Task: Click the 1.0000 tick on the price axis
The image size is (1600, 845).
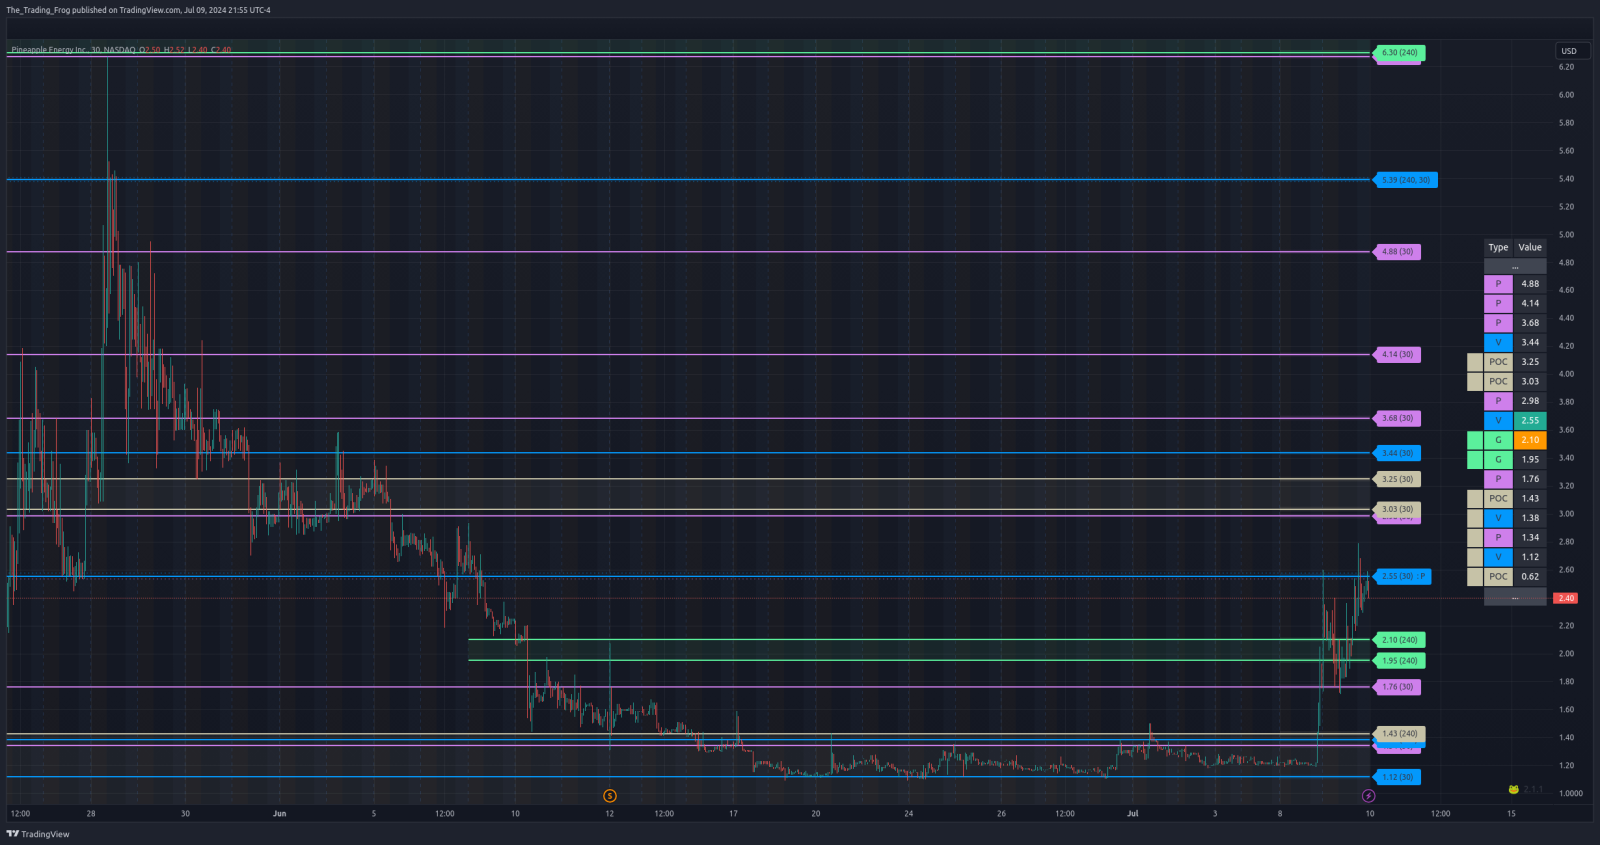Action: 1570,794
